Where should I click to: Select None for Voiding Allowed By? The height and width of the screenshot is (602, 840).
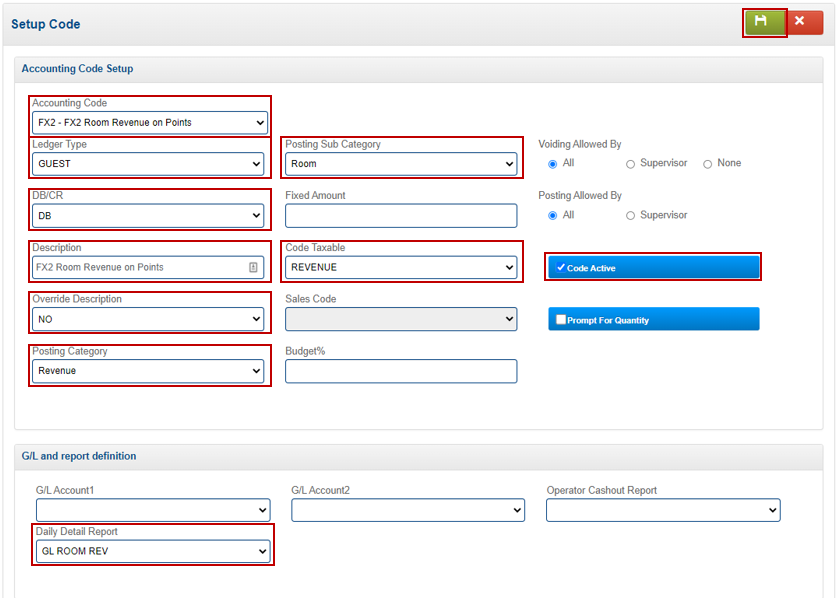pyautogui.click(x=708, y=164)
